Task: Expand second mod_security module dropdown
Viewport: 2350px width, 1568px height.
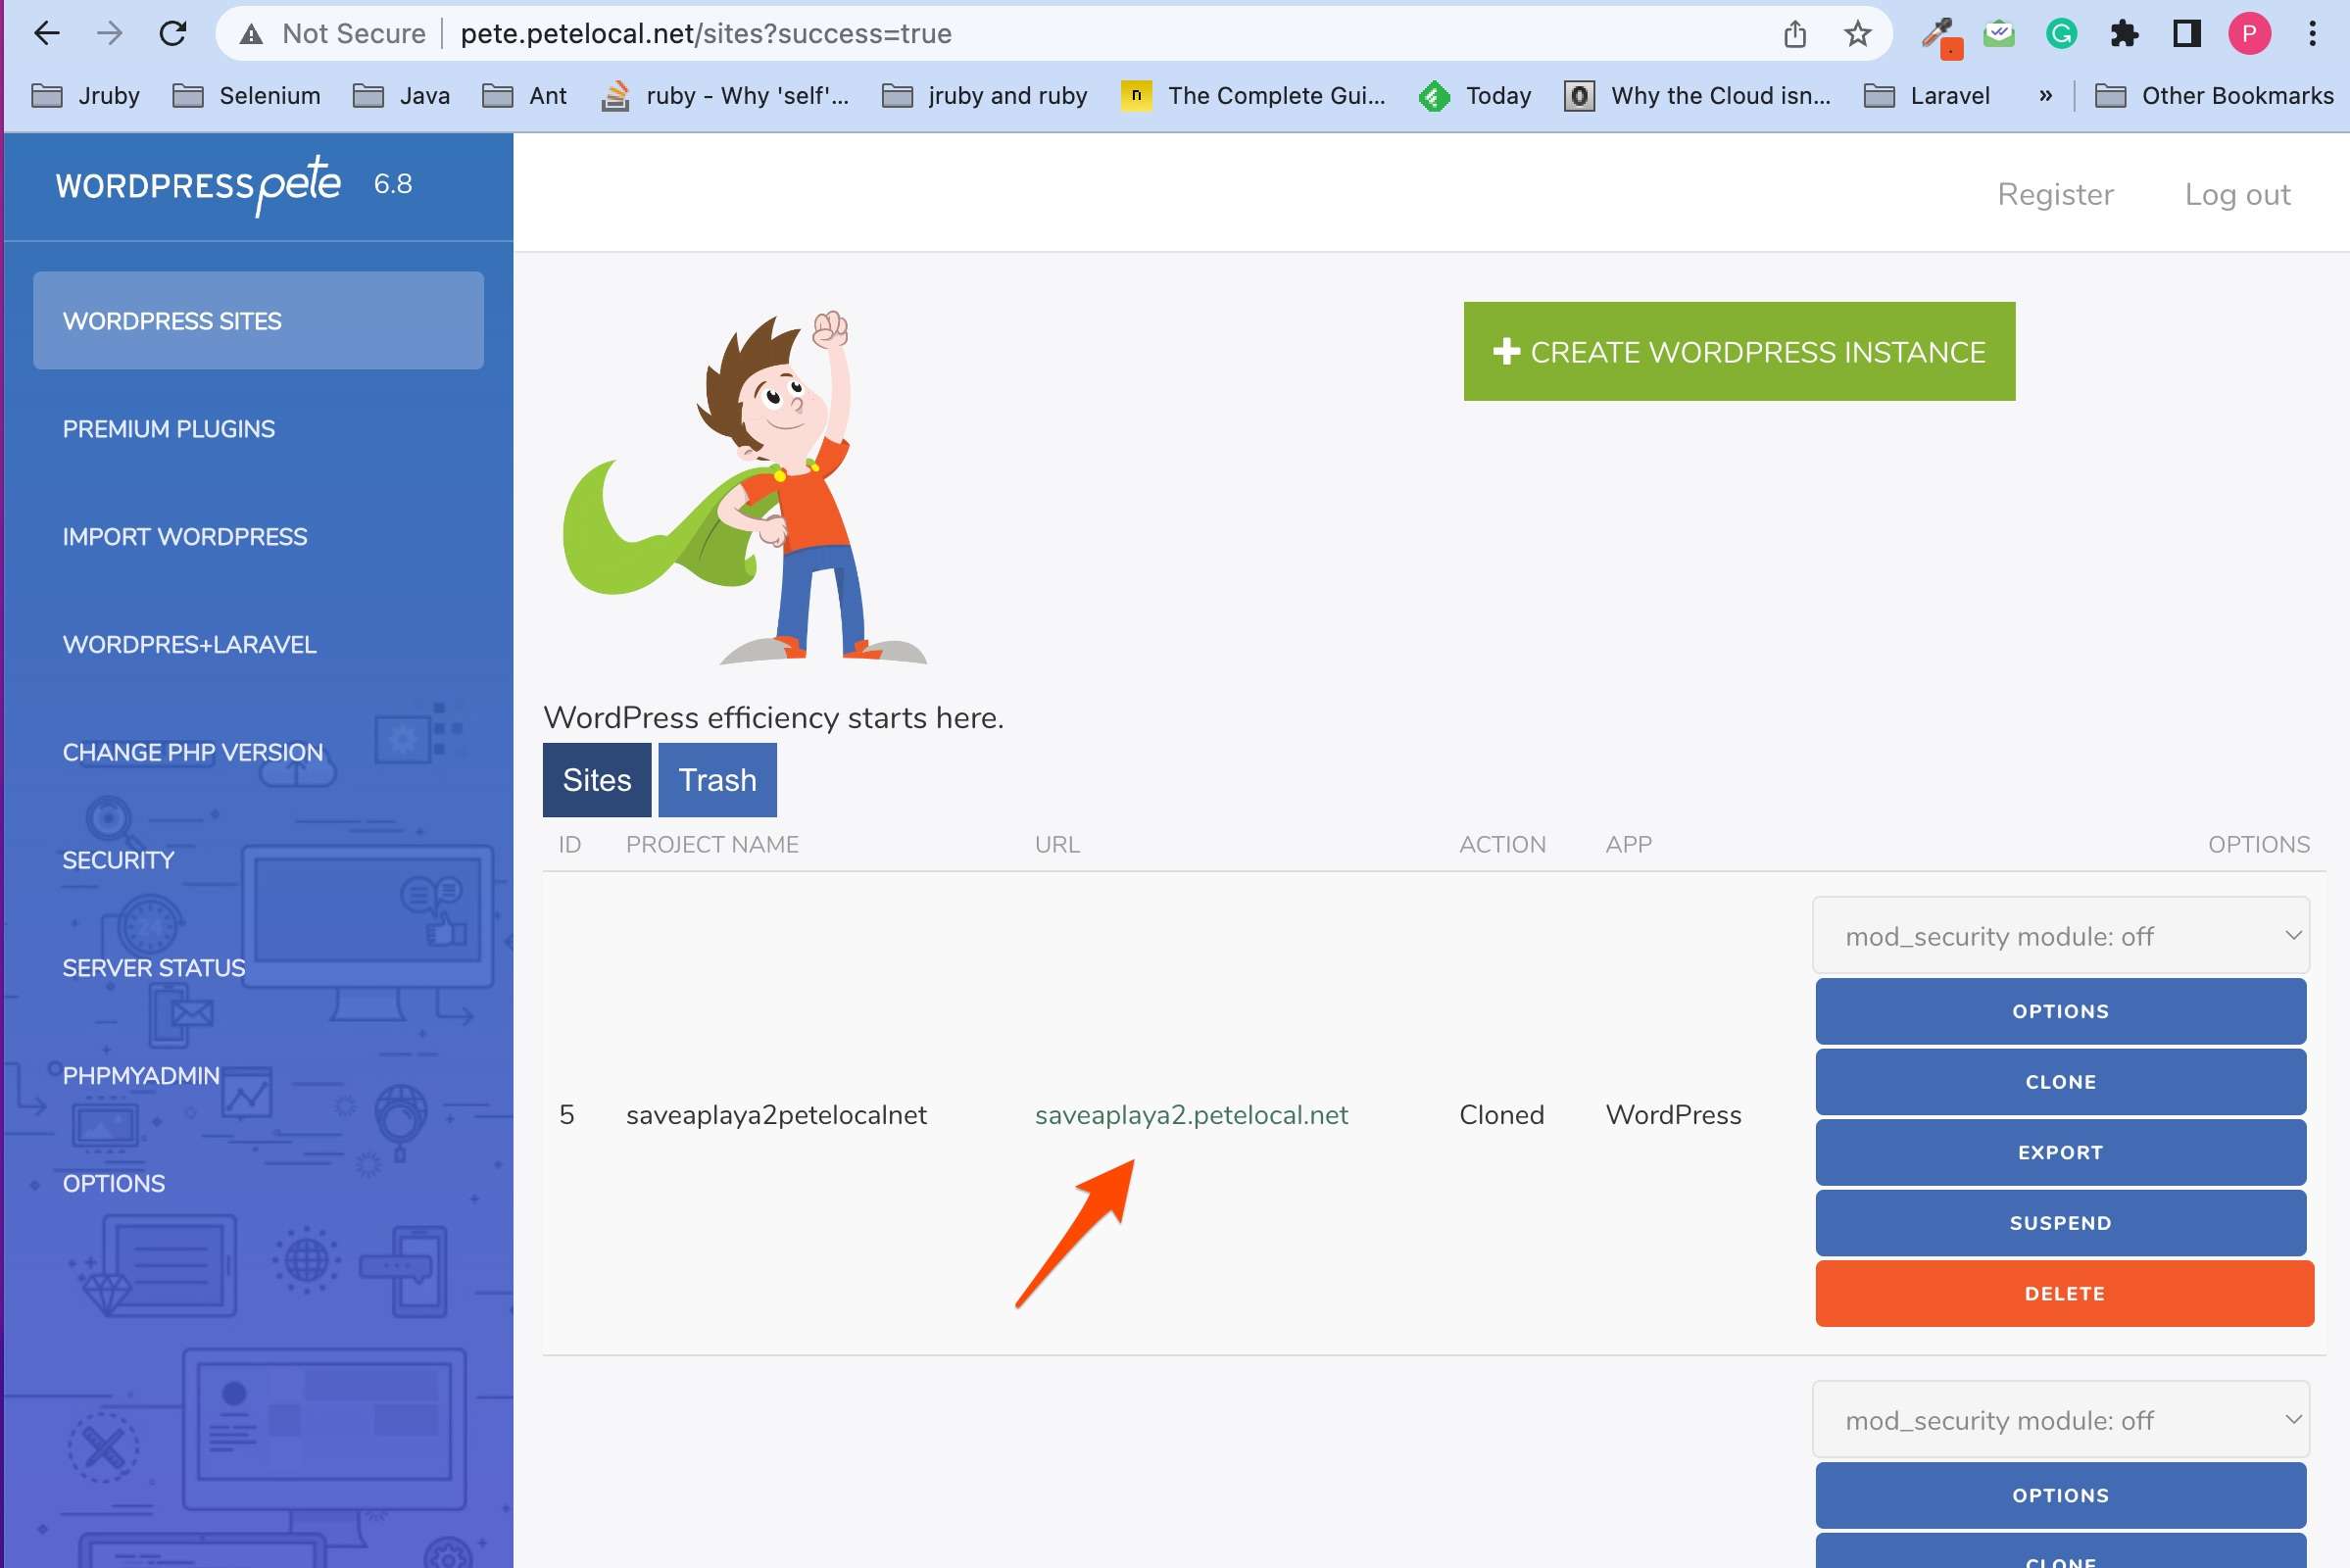Action: coord(2060,1420)
